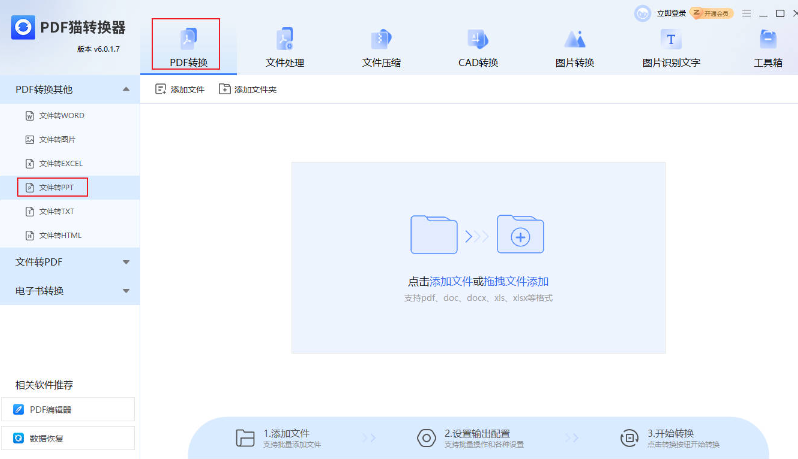Viewport: 798px width, 459px height.
Task: Open the hamburger menu in title bar
Action: pyautogui.click(x=746, y=13)
